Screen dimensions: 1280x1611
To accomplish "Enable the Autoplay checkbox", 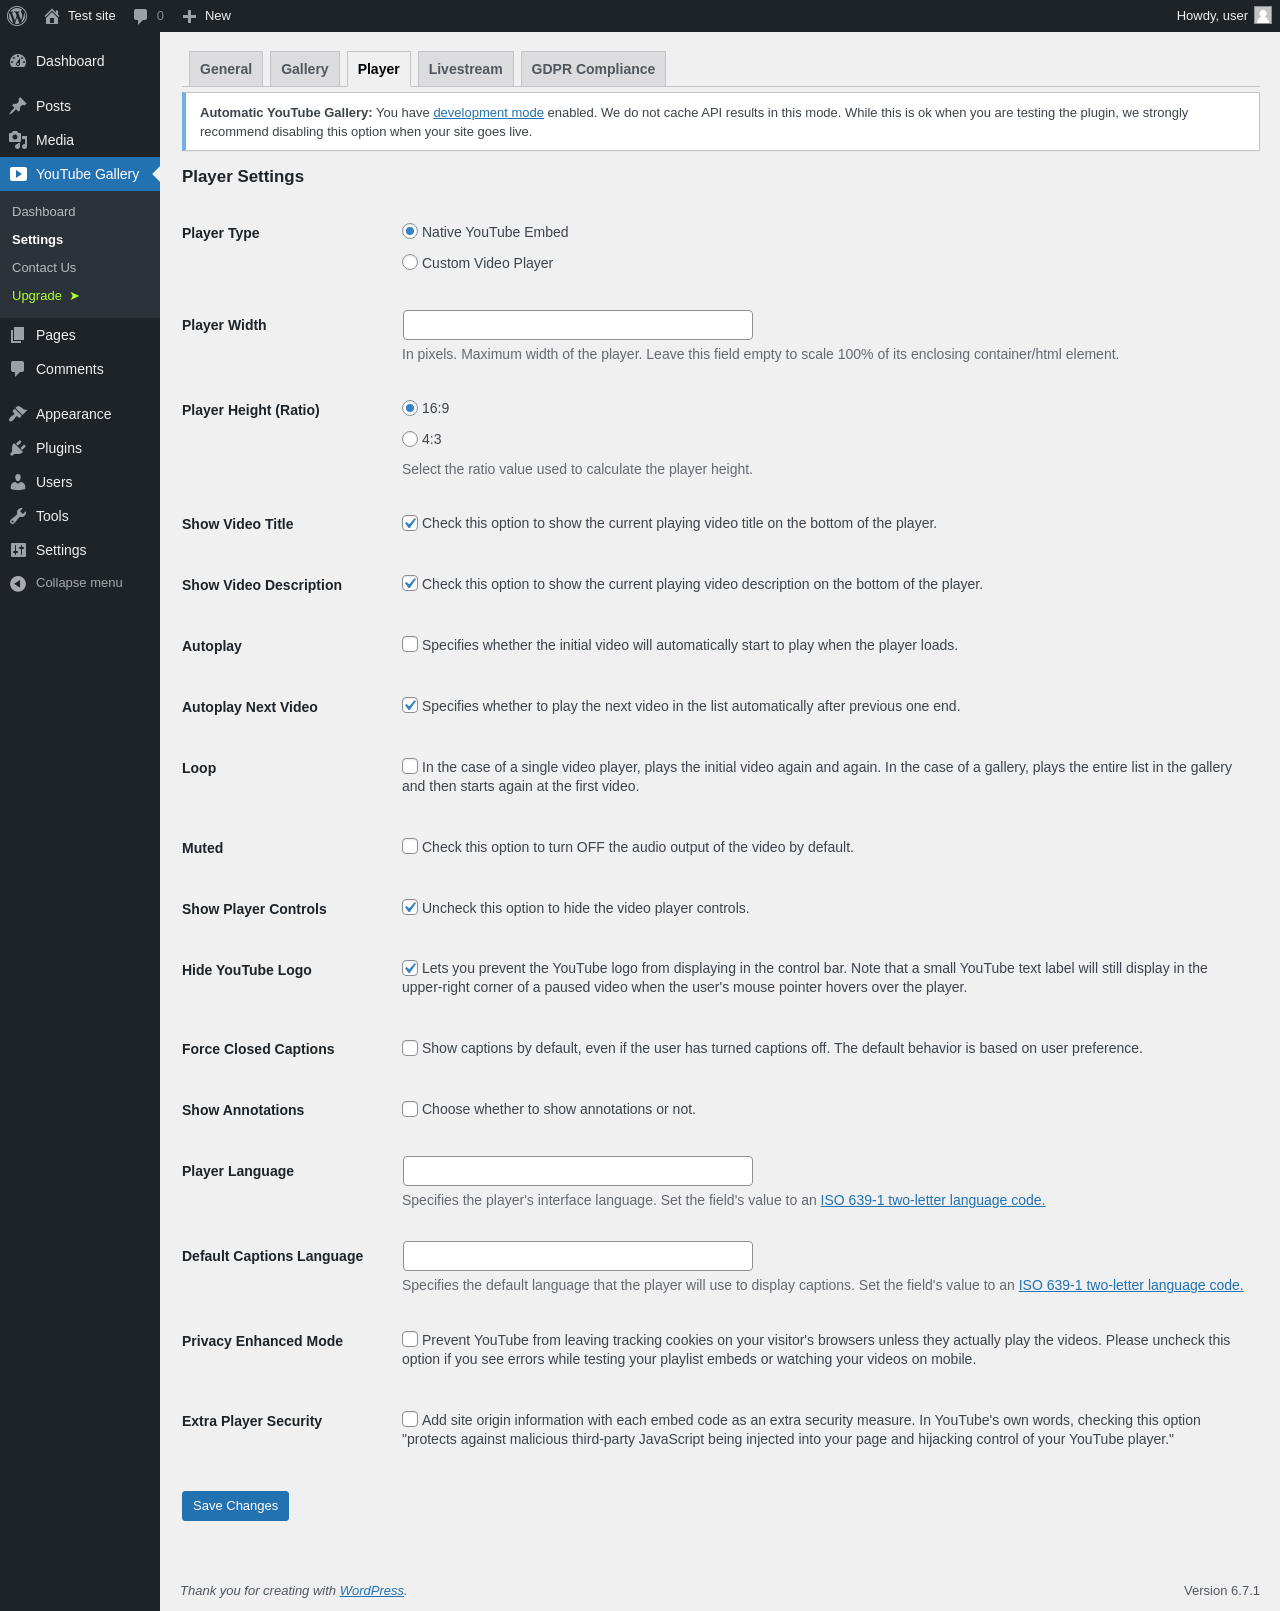I will 410,644.
